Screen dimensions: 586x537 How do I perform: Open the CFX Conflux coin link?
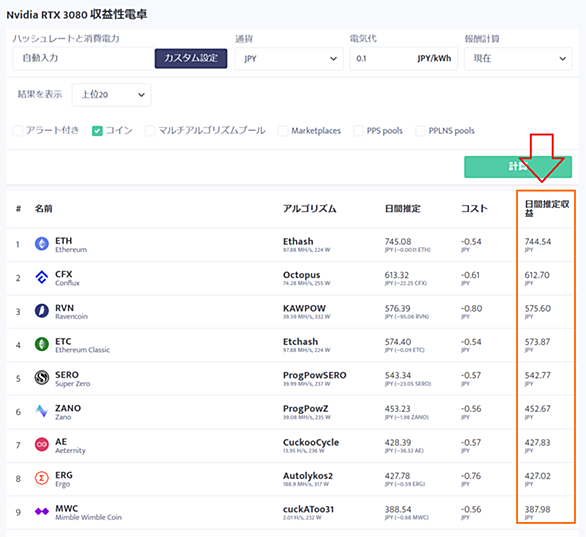[x=67, y=278]
